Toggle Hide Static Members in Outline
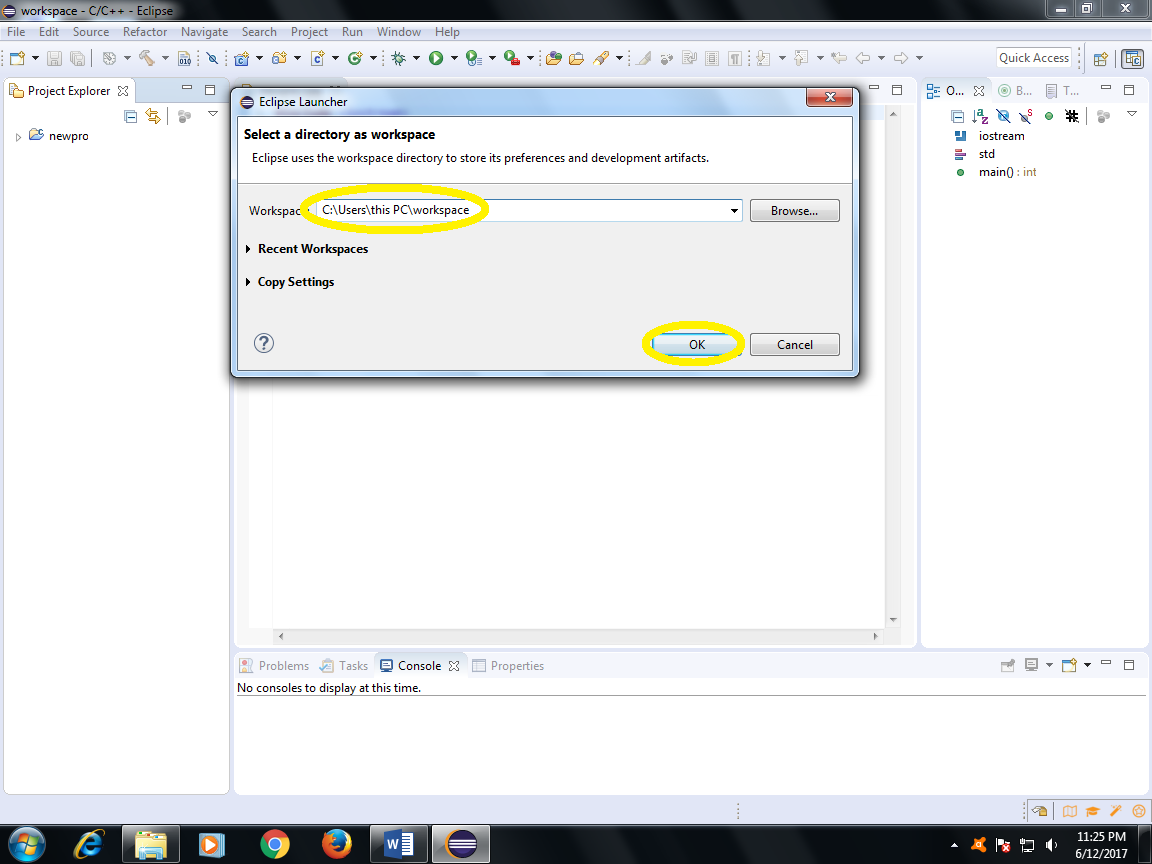 tap(1026, 115)
